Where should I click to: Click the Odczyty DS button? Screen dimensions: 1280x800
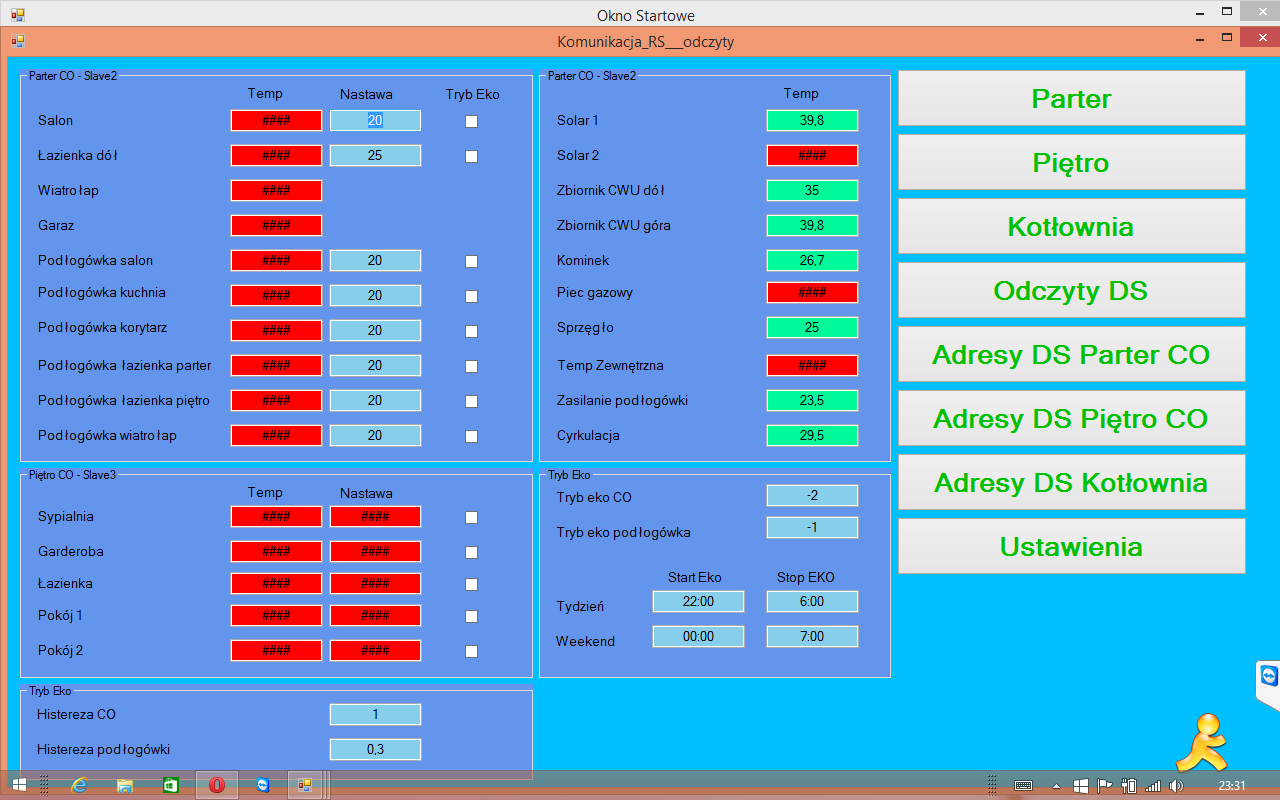click(1072, 290)
